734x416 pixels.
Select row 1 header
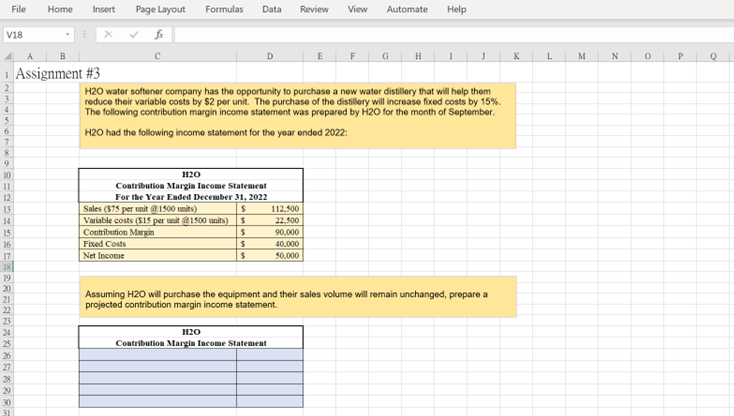(7, 74)
